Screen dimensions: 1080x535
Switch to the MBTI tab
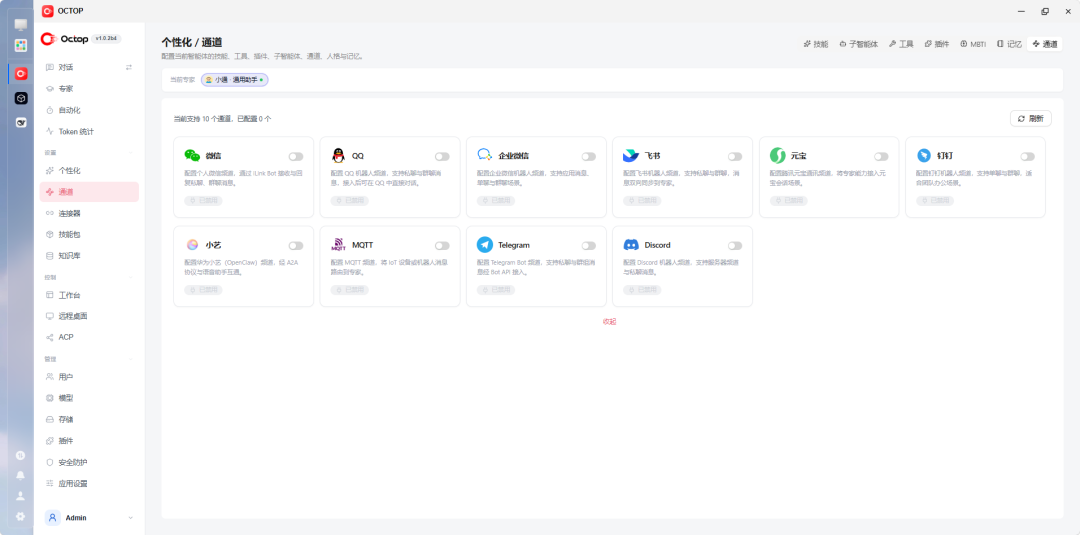pyautogui.click(x=973, y=44)
